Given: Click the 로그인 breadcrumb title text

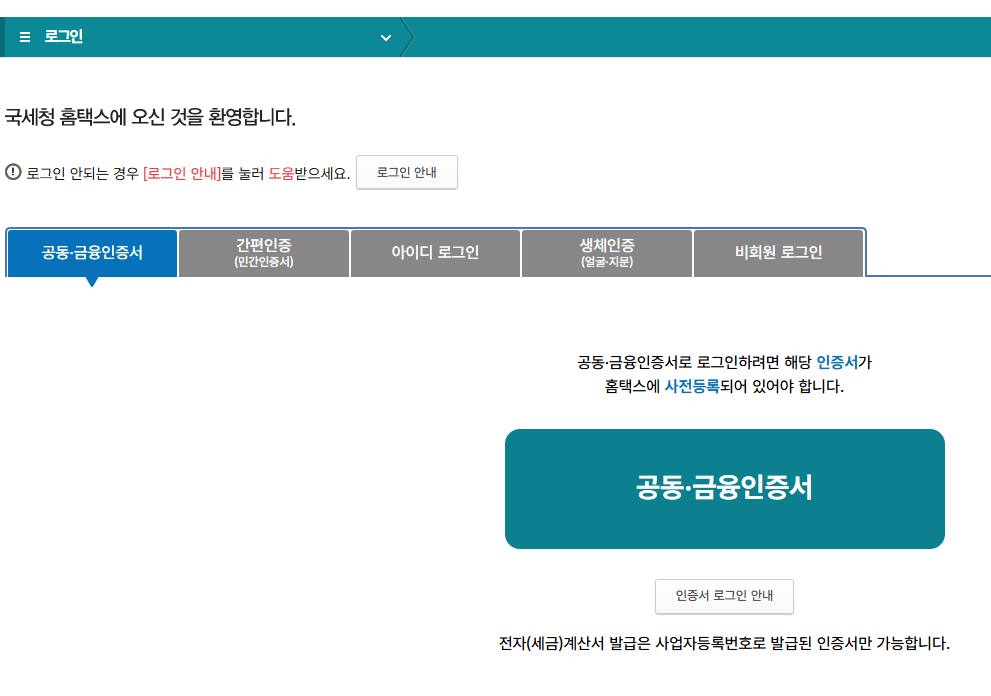Looking at the screenshot, I should [x=63, y=37].
